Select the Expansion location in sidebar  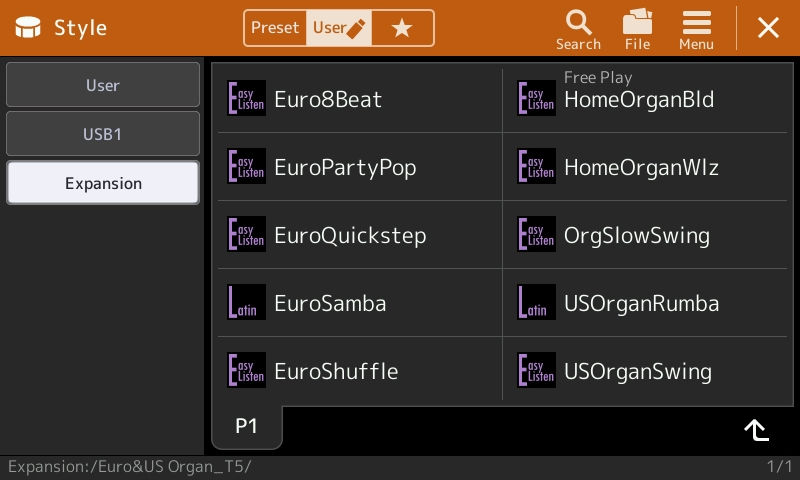(x=103, y=183)
